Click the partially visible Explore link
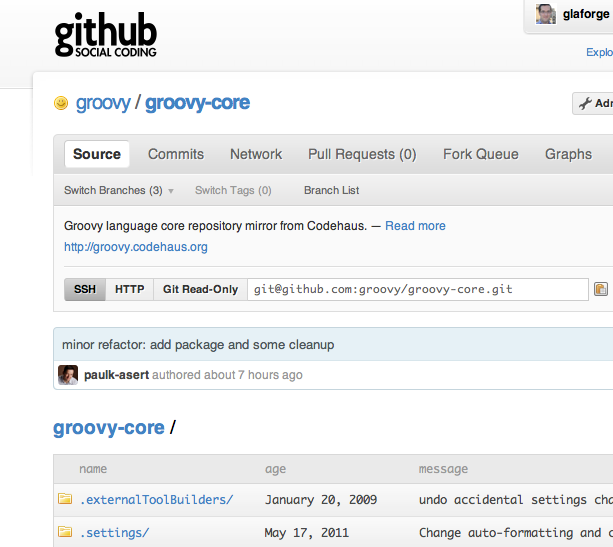613x547 pixels. pos(599,52)
